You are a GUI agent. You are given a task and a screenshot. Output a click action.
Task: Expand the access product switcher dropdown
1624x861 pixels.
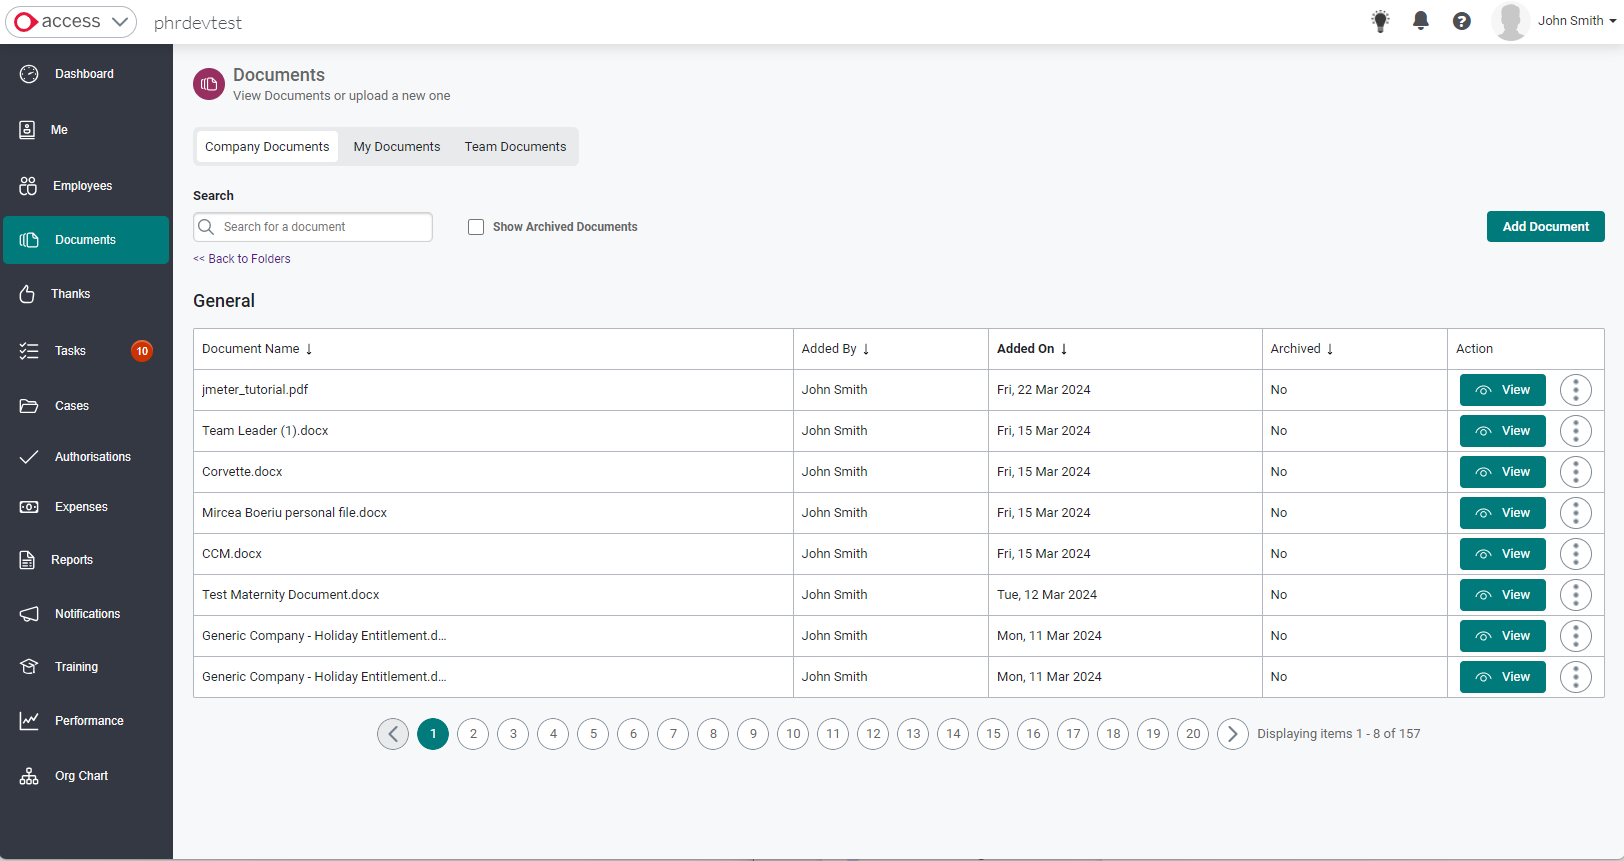pos(71,21)
